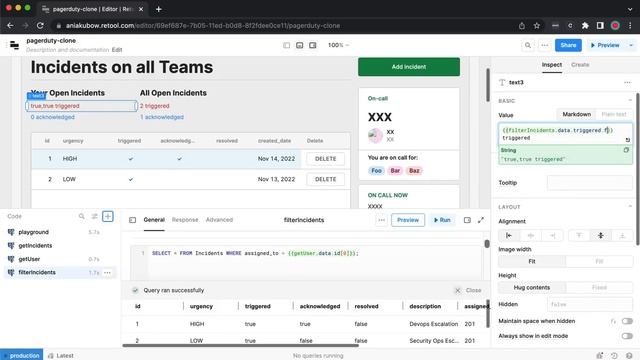This screenshot has width=640, height=360.
Task: Select Markdown value mode
Action: coord(576,114)
